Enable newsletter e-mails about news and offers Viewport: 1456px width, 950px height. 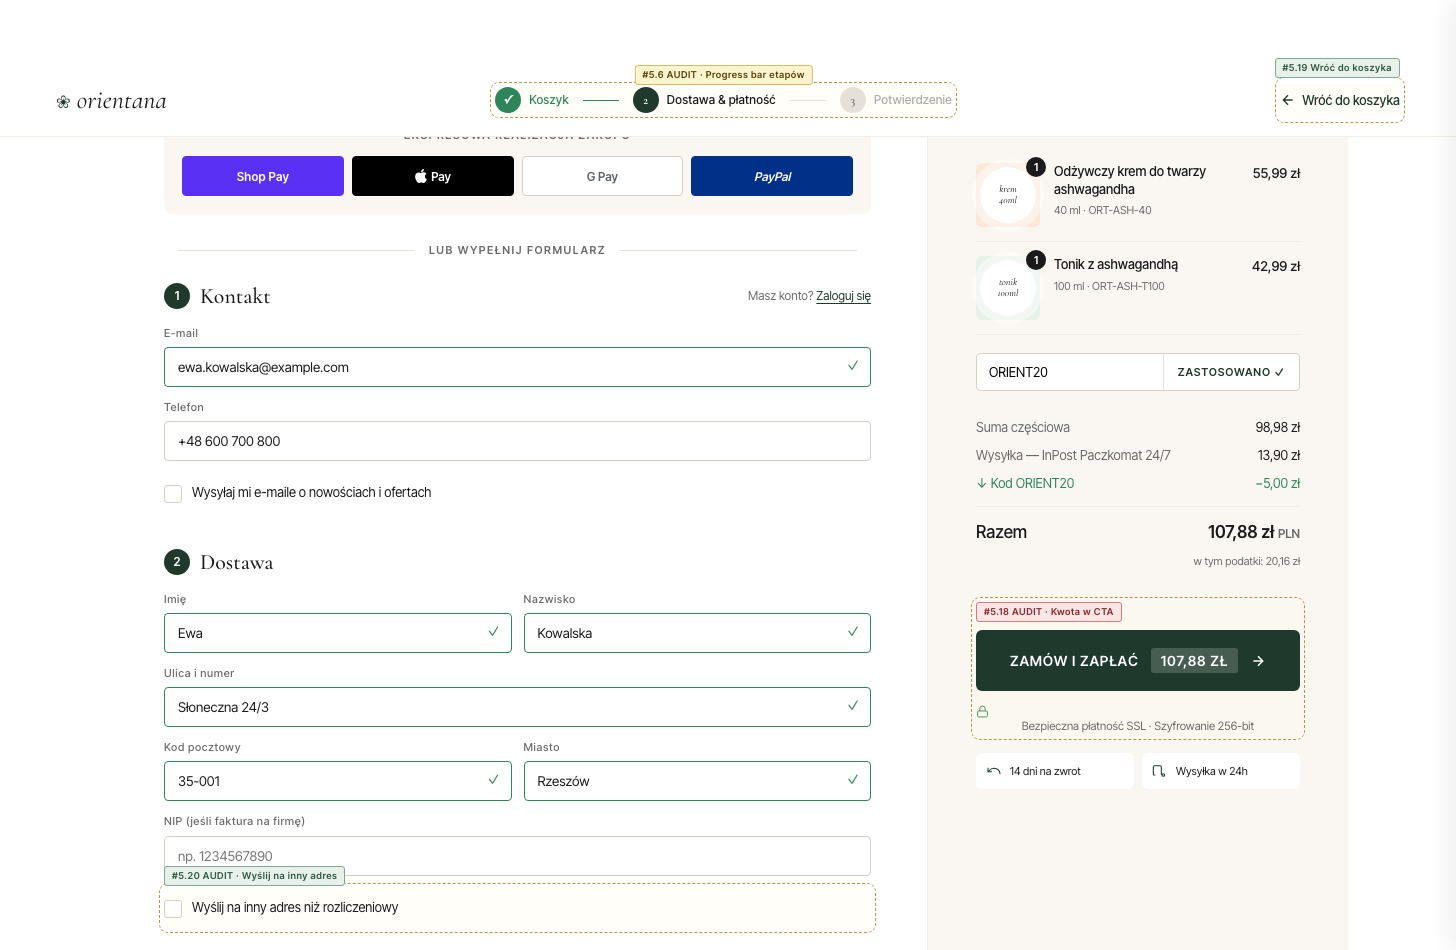[x=173, y=494]
